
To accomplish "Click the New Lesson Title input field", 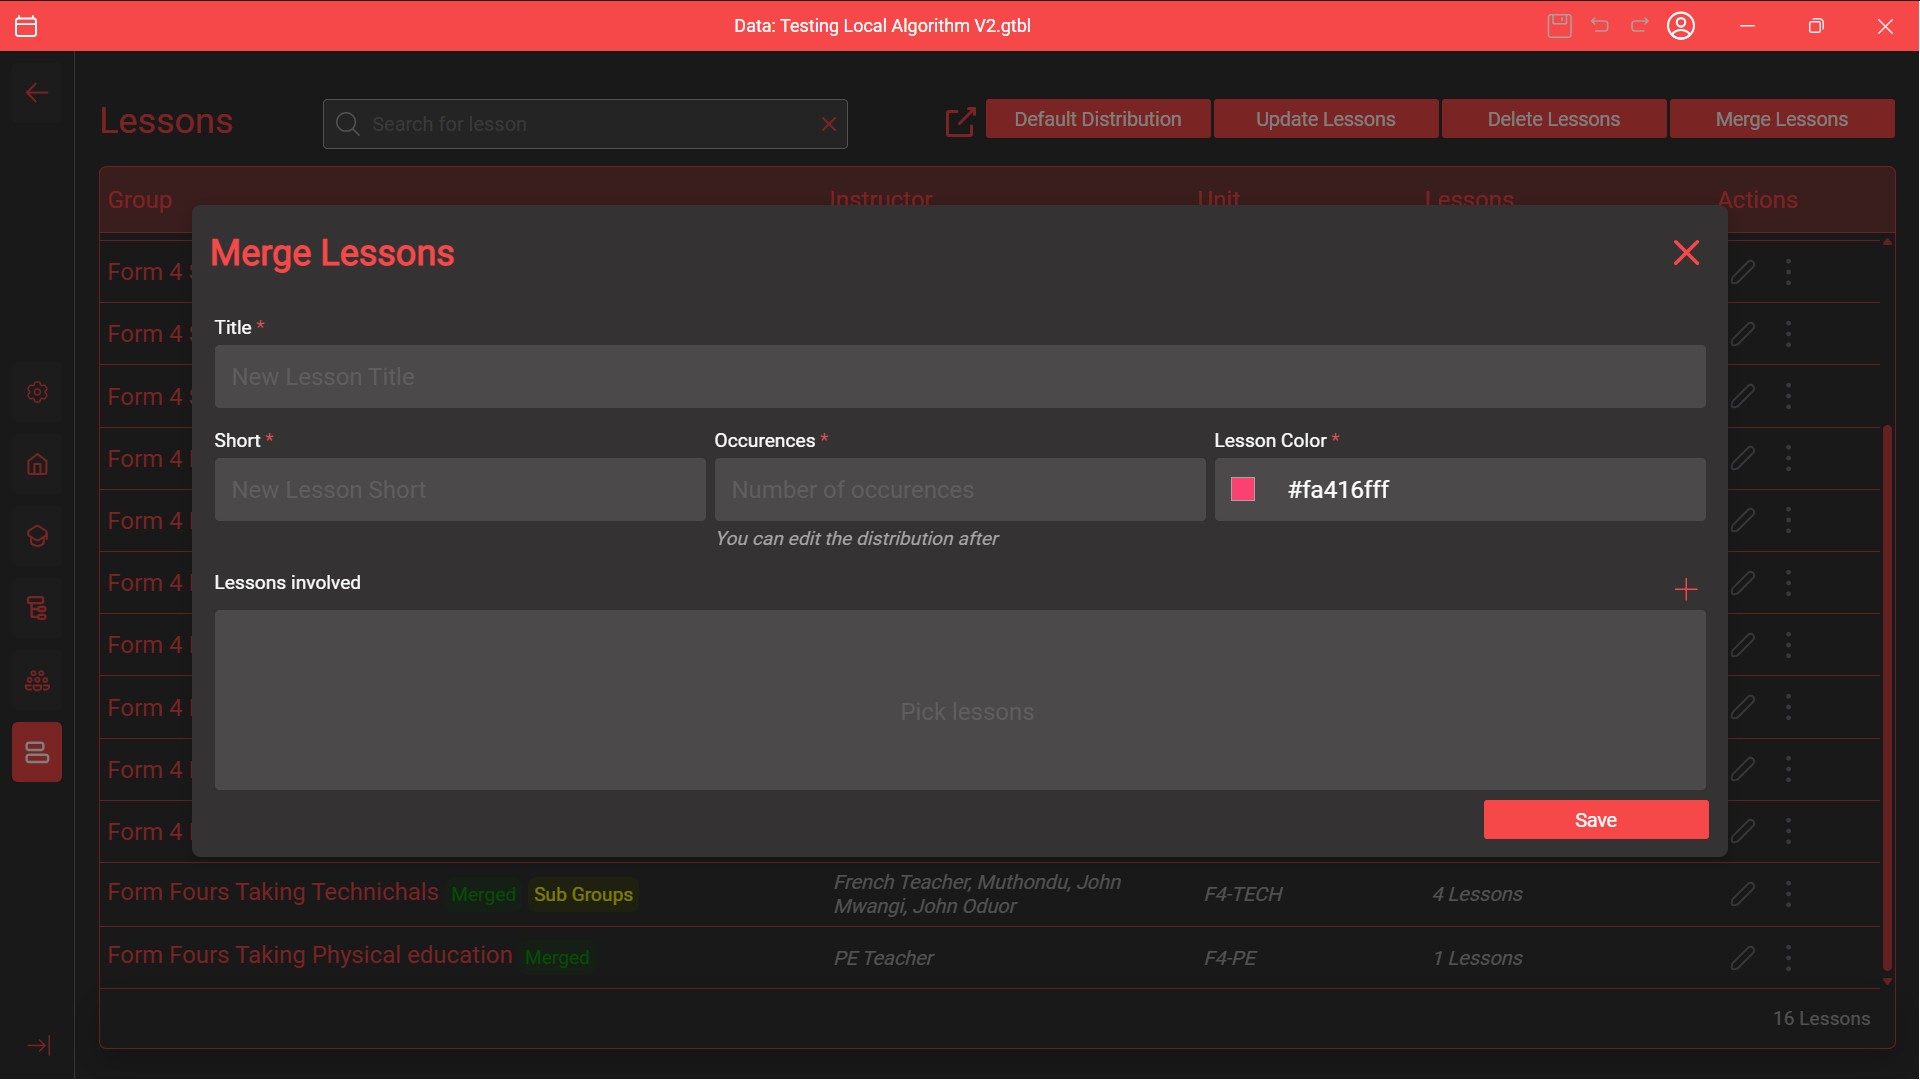I will click(x=959, y=377).
